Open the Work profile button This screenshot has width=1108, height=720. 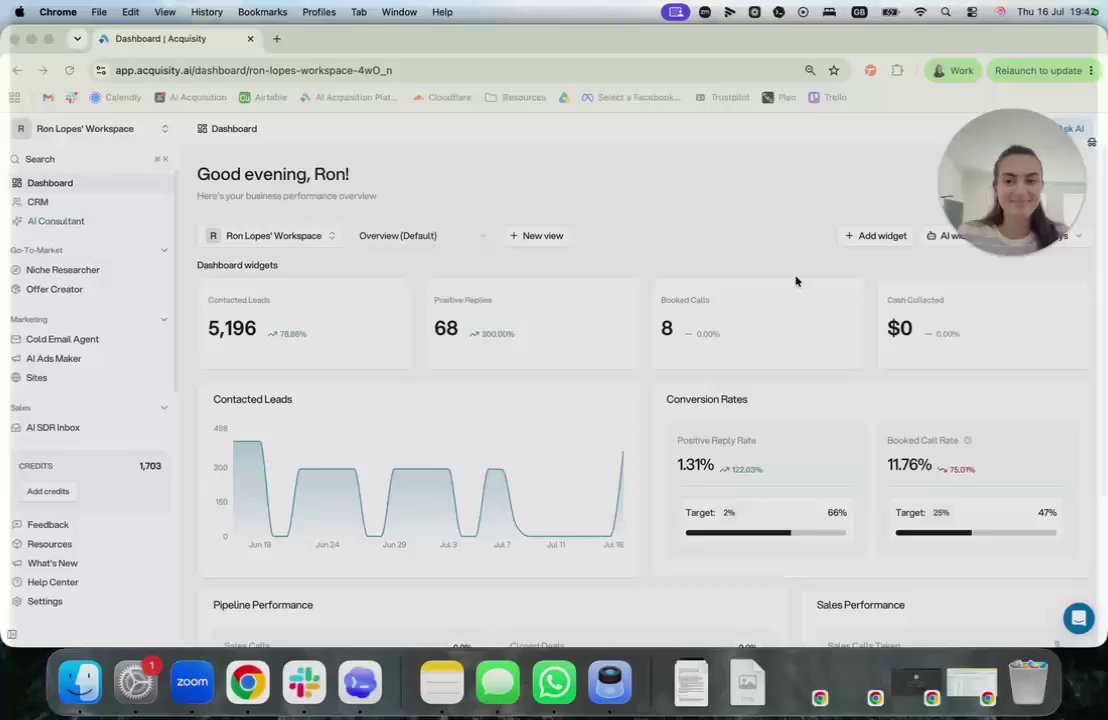click(x=953, y=70)
